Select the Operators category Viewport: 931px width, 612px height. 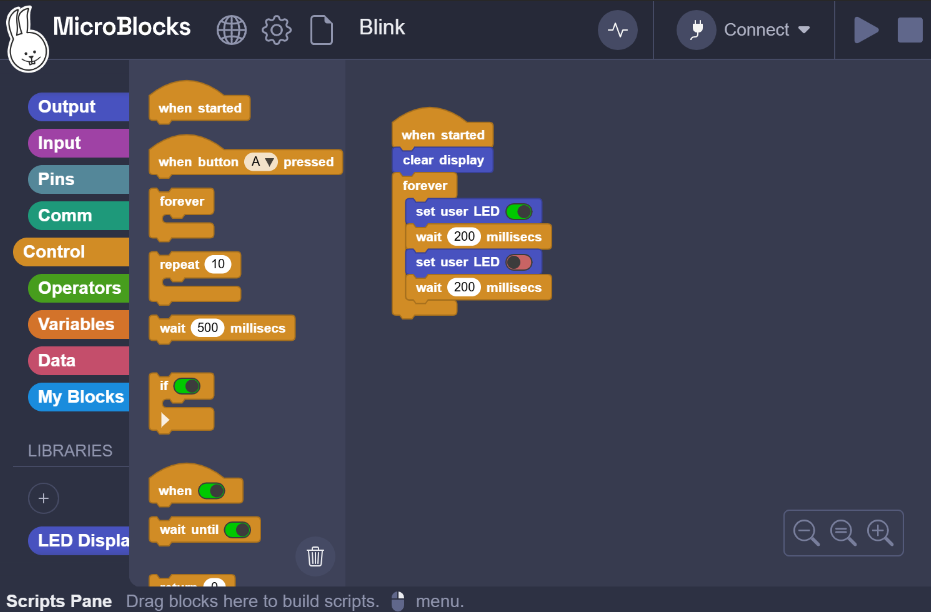78,288
